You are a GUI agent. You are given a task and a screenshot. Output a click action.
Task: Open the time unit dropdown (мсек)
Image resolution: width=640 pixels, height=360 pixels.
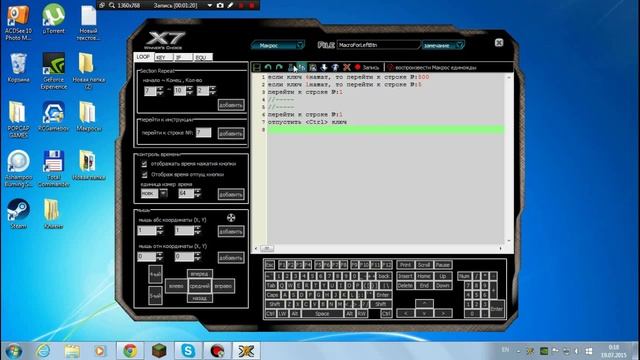(x=163, y=193)
